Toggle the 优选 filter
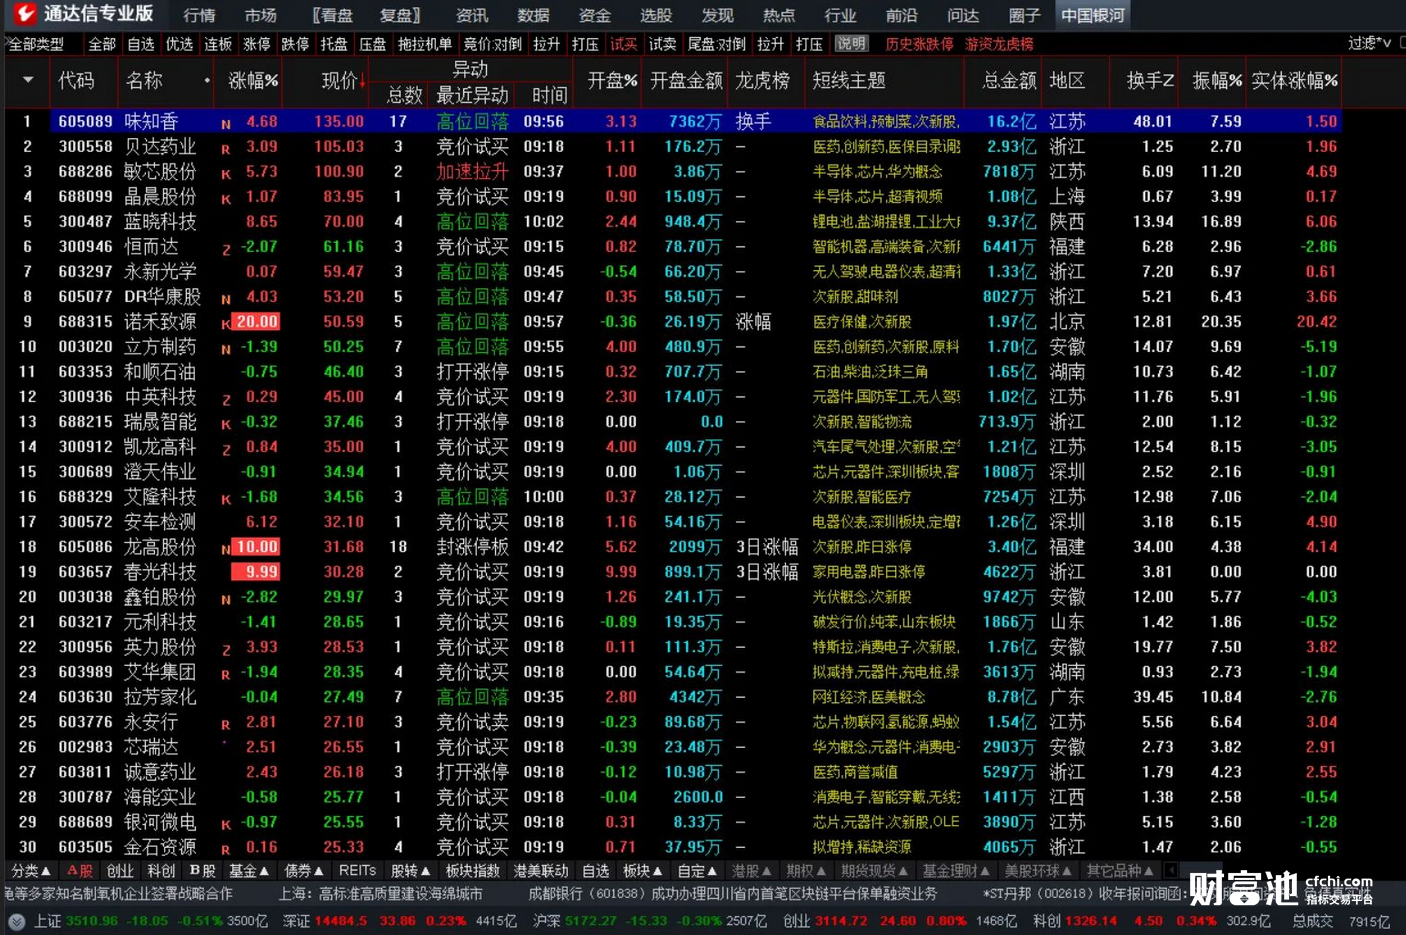Viewport: 1406px width, 935px height. tap(179, 44)
